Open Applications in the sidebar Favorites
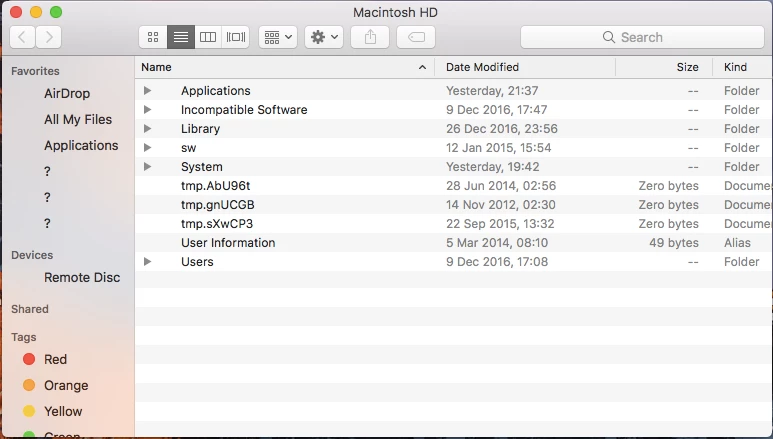 [81, 146]
